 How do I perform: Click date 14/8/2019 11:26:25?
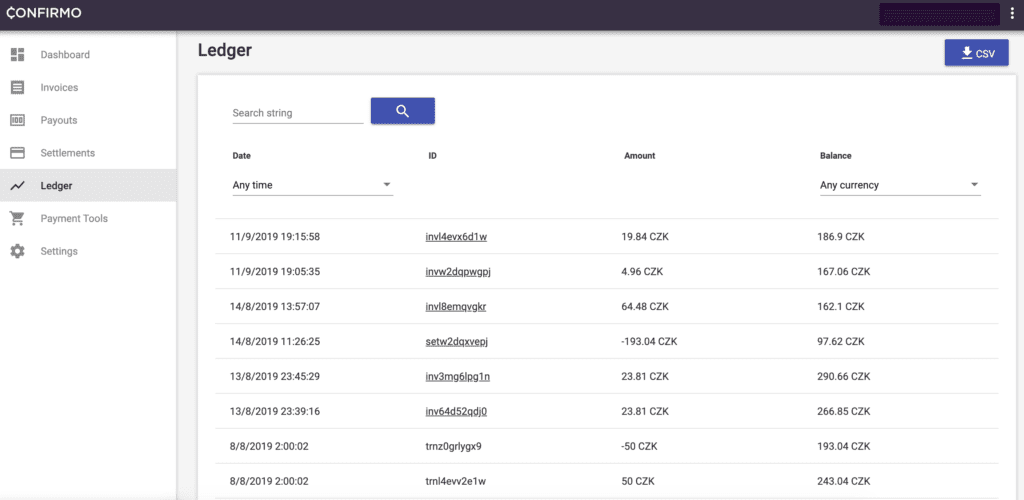275,341
